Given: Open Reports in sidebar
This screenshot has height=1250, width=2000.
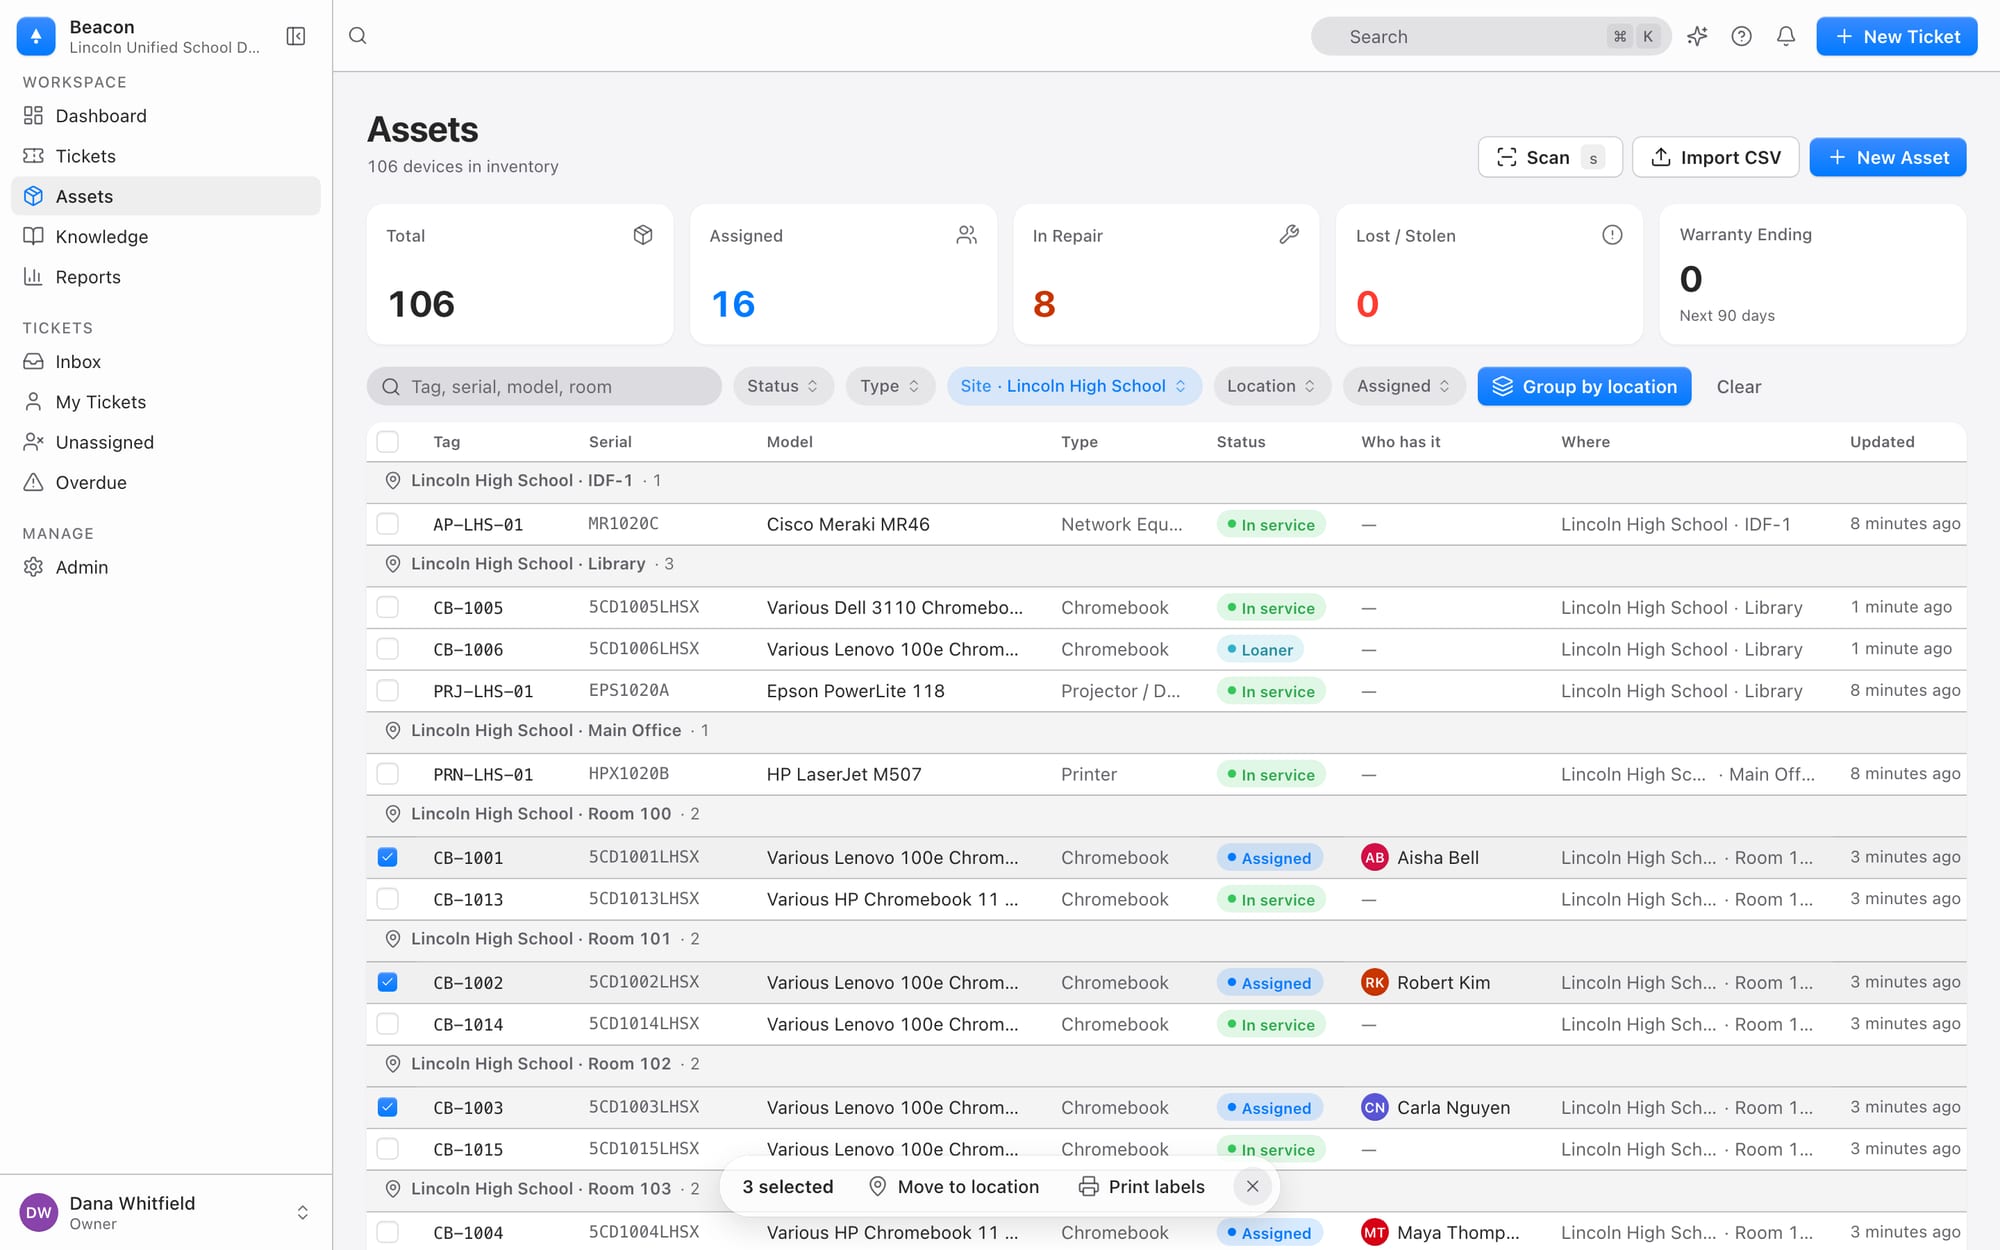Looking at the screenshot, I should [x=166, y=277].
